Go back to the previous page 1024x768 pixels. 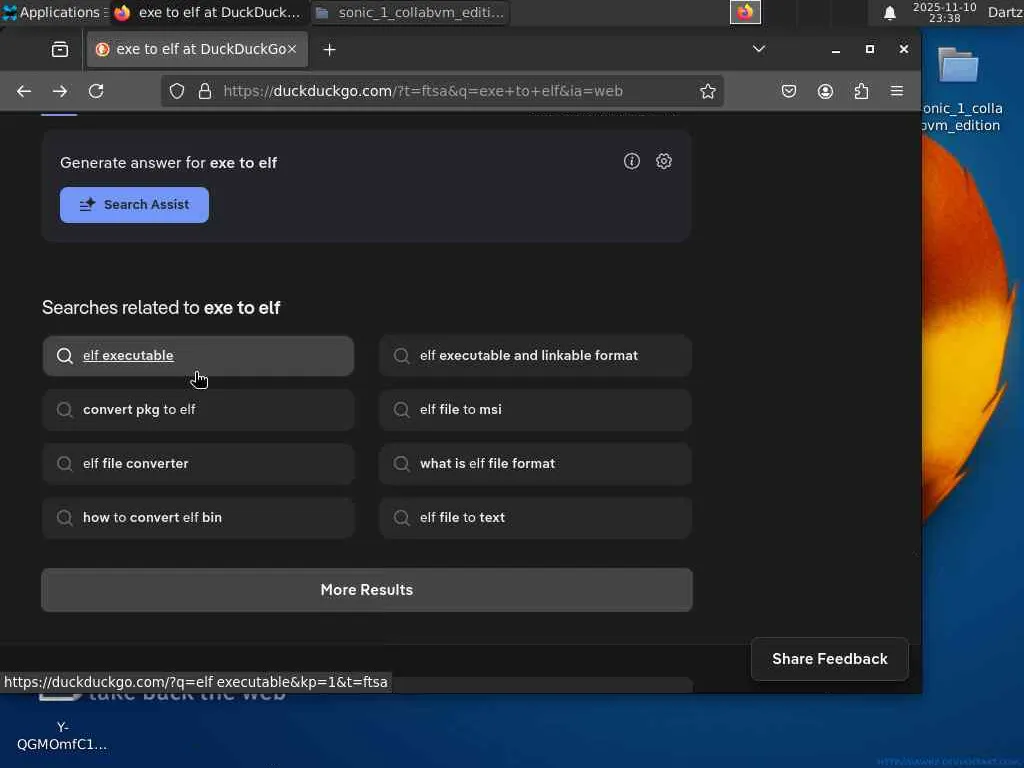point(24,91)
